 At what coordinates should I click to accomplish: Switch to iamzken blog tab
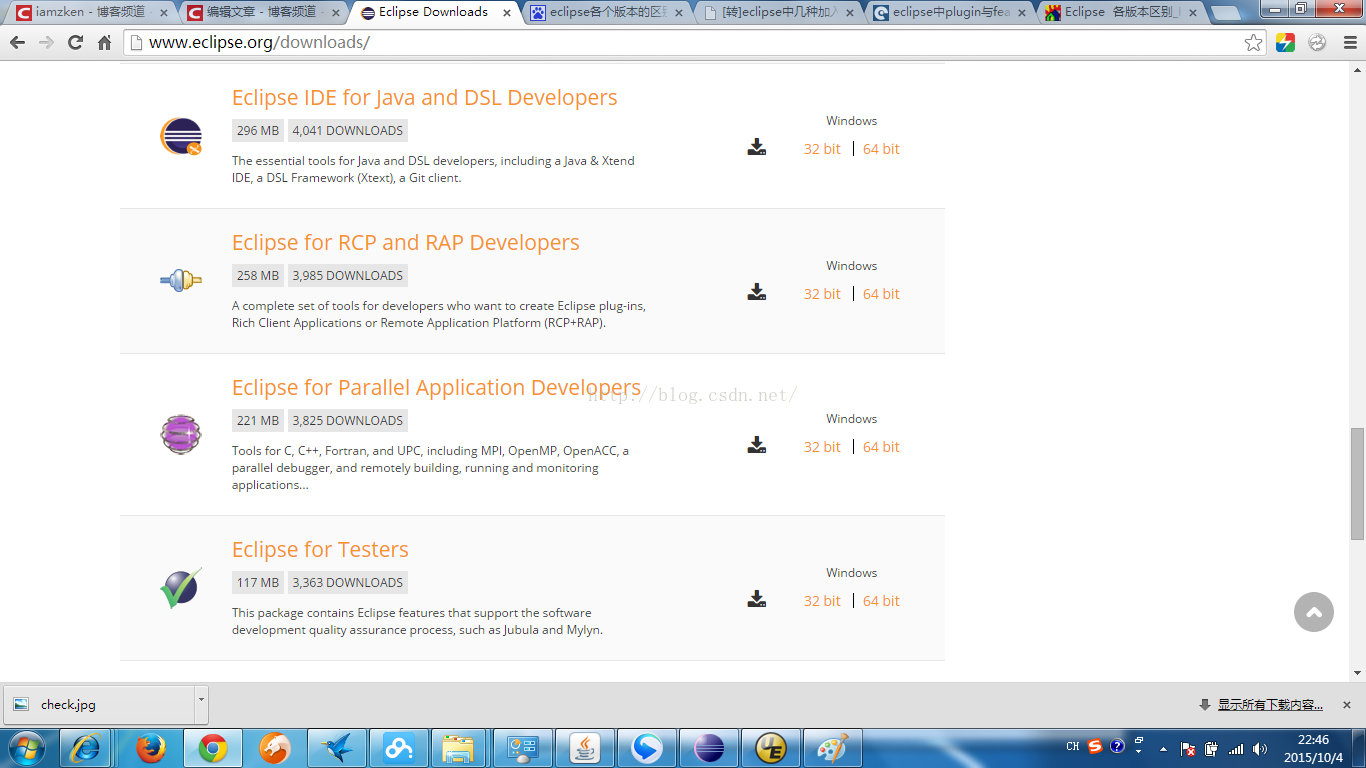point(89,12)
